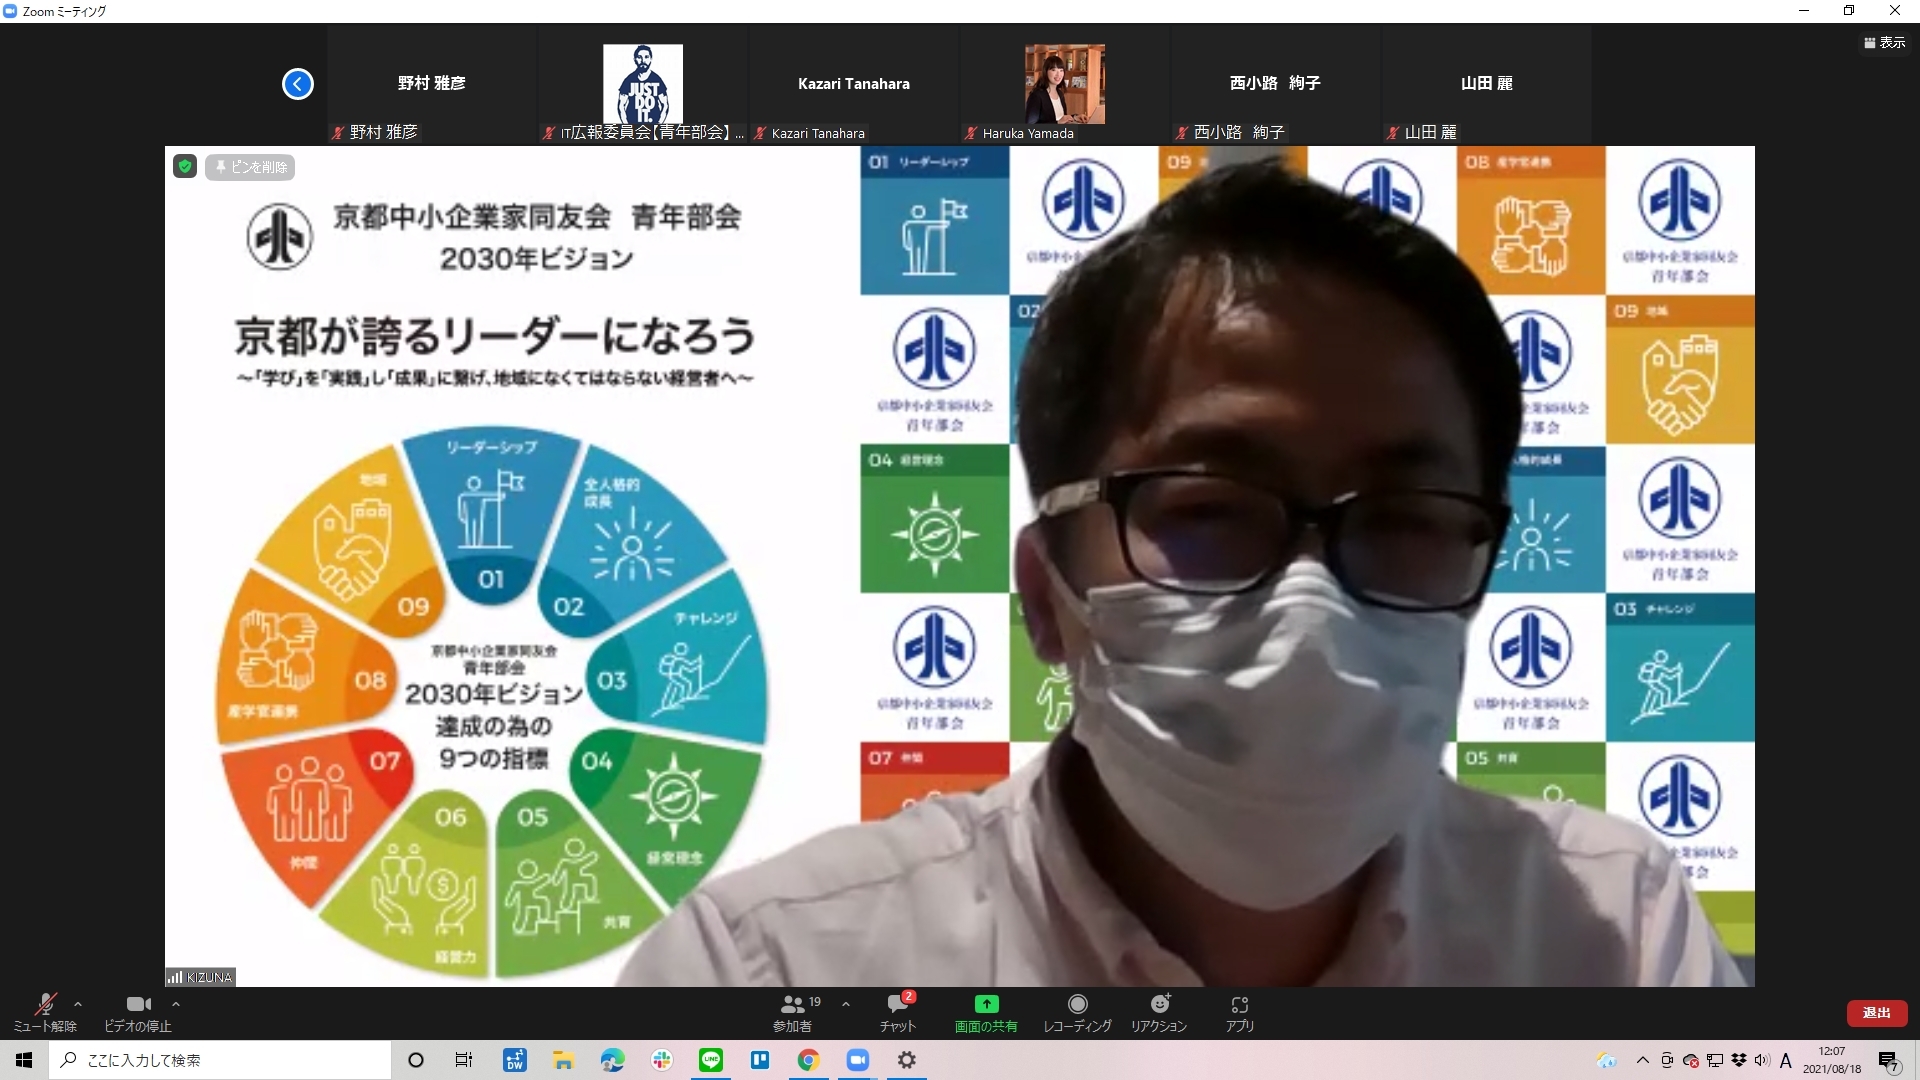This screenshot has height=1080, width=1920.
Task: Open weather icon in system tray
Action: tap(1607, 1060)
